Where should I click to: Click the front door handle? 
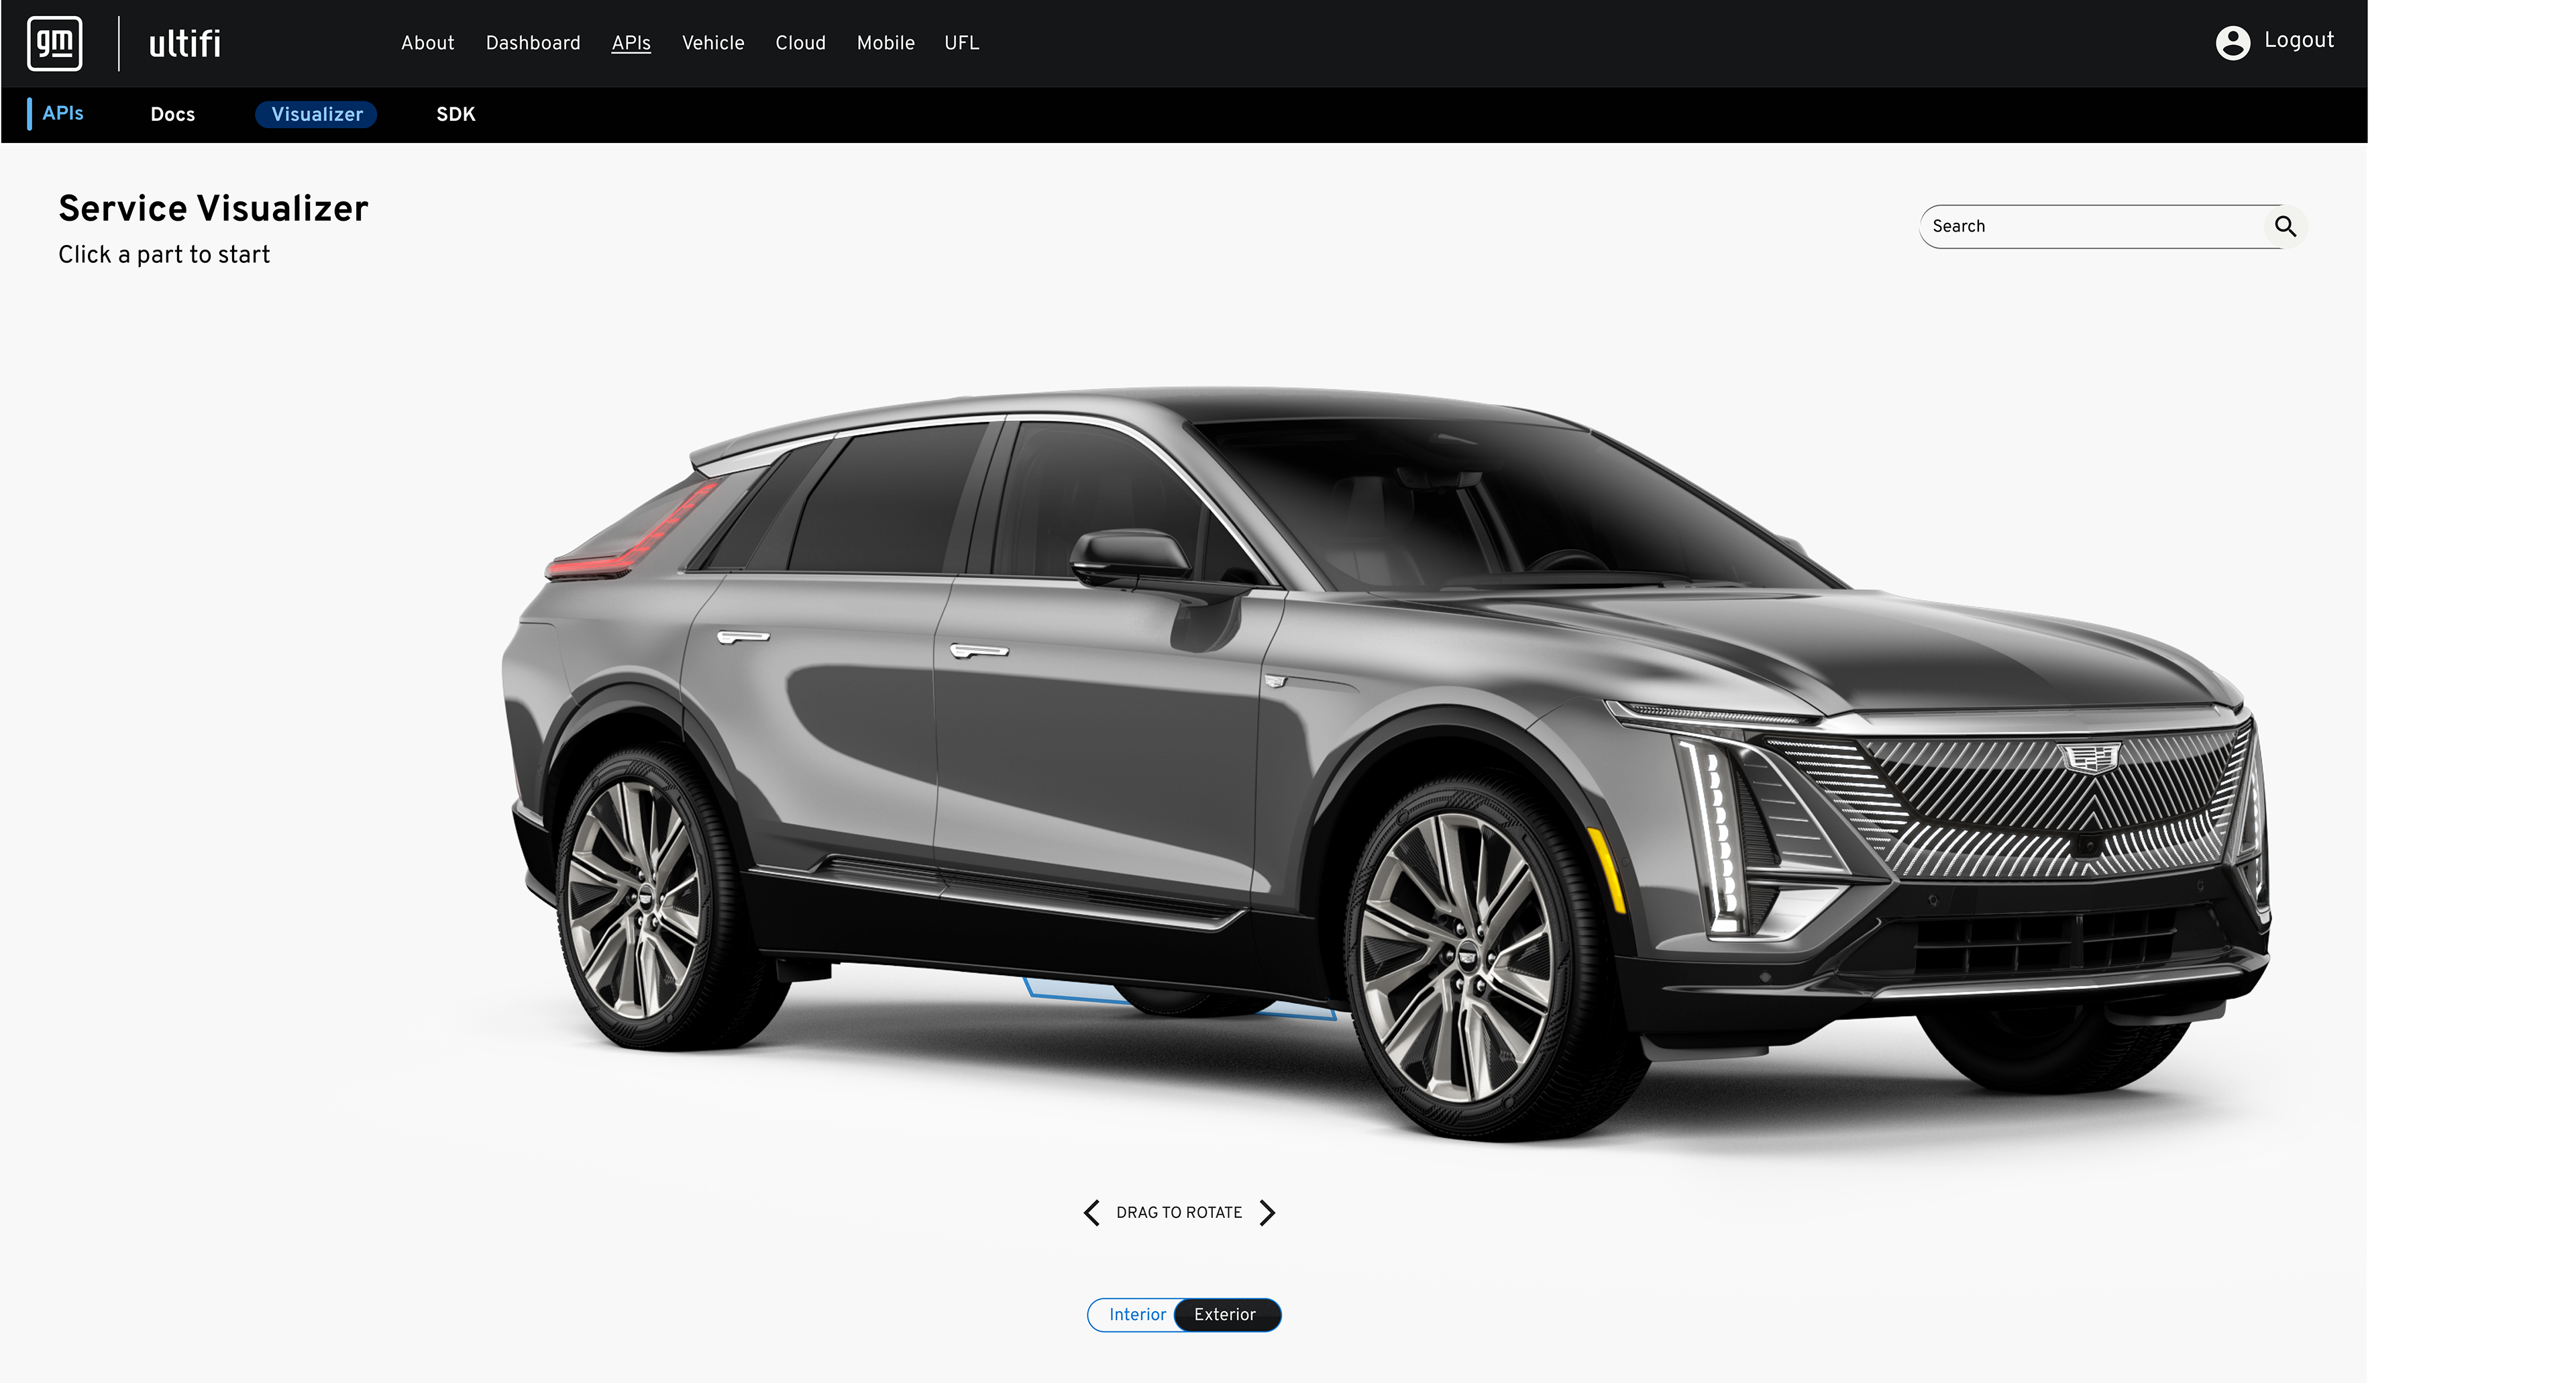pyautogui.click(x=978, y=651)
